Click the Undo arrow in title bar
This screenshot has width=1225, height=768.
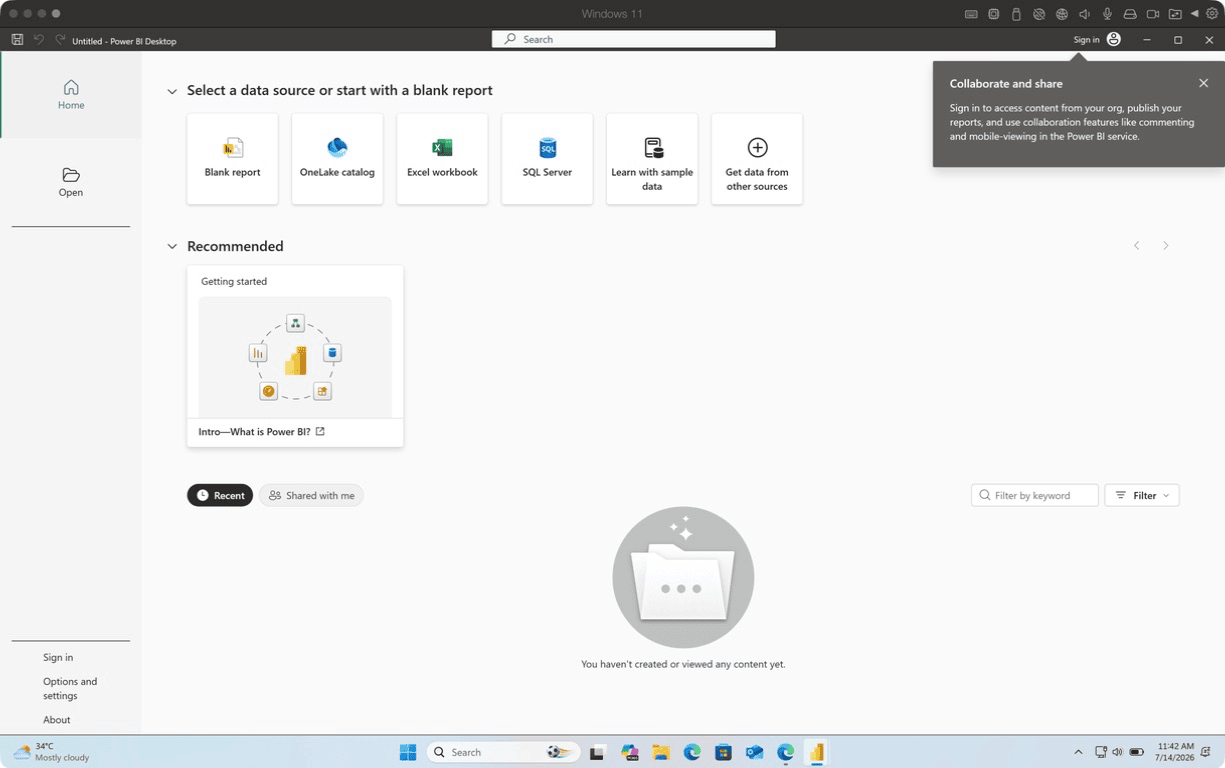39,40
